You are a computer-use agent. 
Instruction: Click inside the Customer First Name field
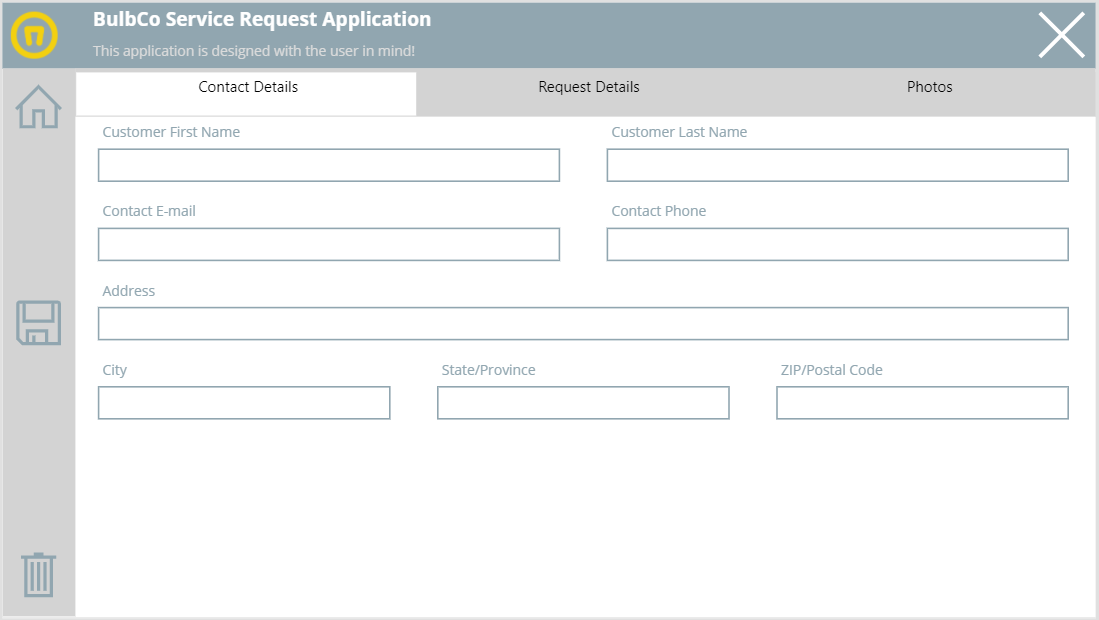tap(328, 165)
